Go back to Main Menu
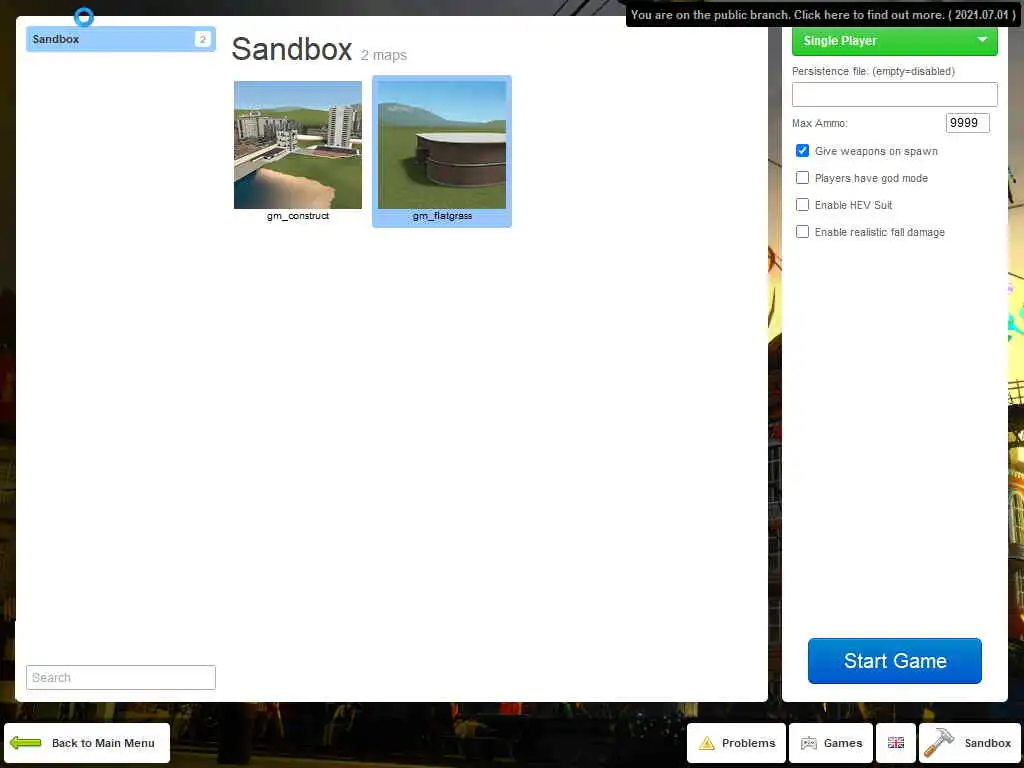Screen dimensions: 1024x768 [x=87, y=743]
